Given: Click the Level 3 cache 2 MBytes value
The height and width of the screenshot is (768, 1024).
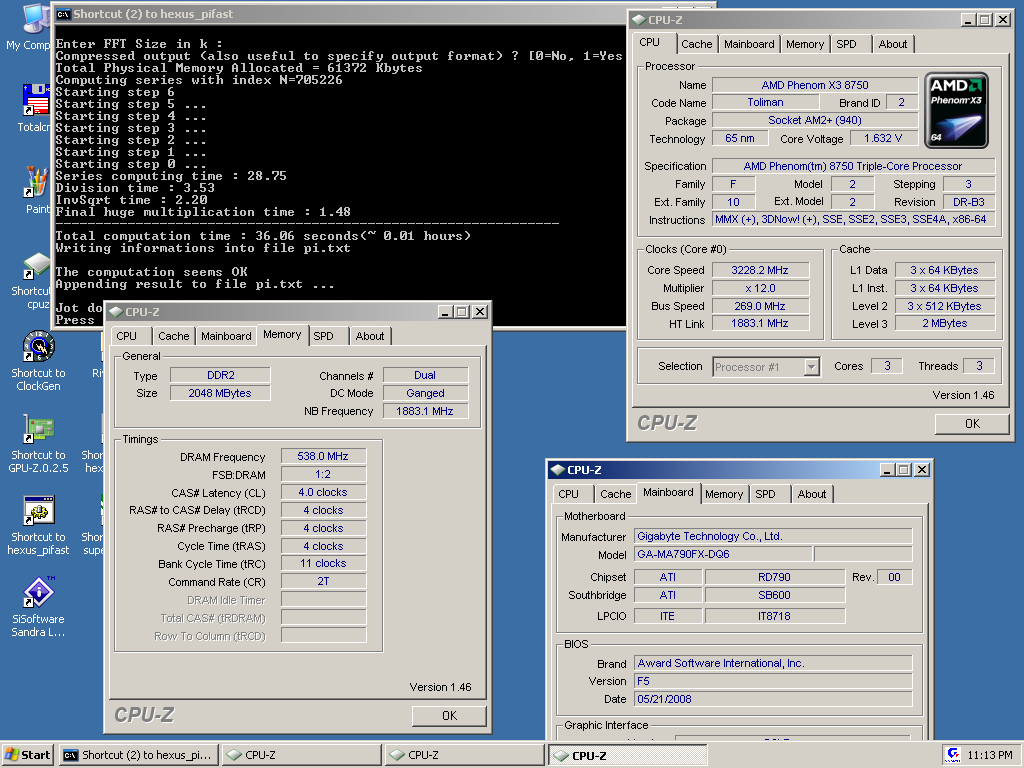Looking at the screenshot, I should 945,323.
